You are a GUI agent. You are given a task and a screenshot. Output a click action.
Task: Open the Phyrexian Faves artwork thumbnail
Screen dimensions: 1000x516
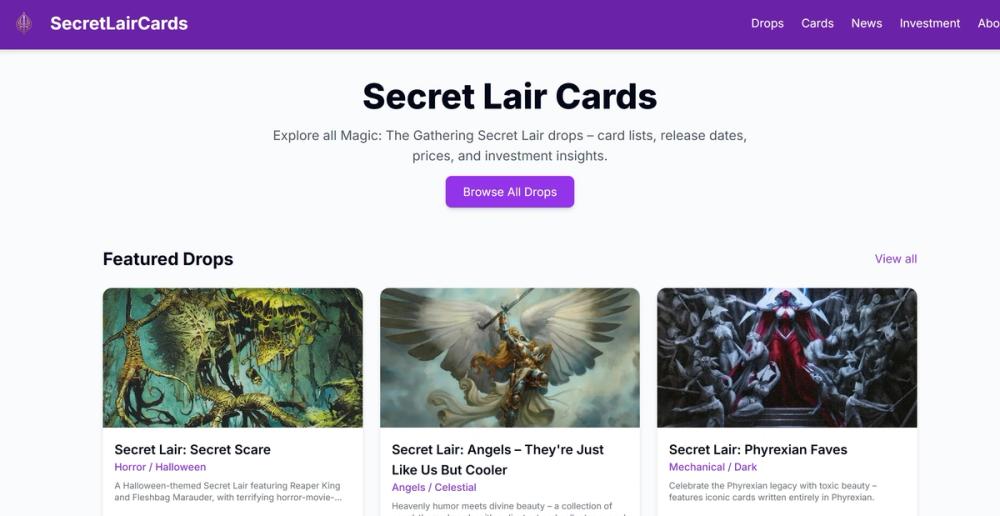(x=787, y=358)
